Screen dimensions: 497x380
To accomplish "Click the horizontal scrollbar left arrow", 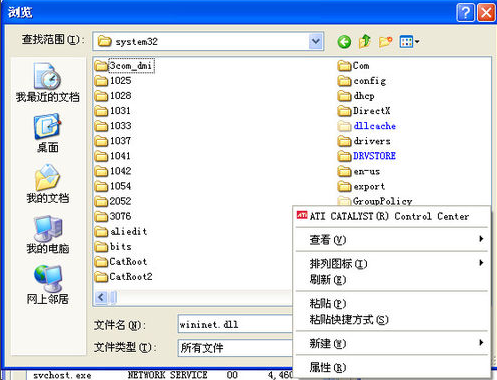I will [x=101, y=297].
